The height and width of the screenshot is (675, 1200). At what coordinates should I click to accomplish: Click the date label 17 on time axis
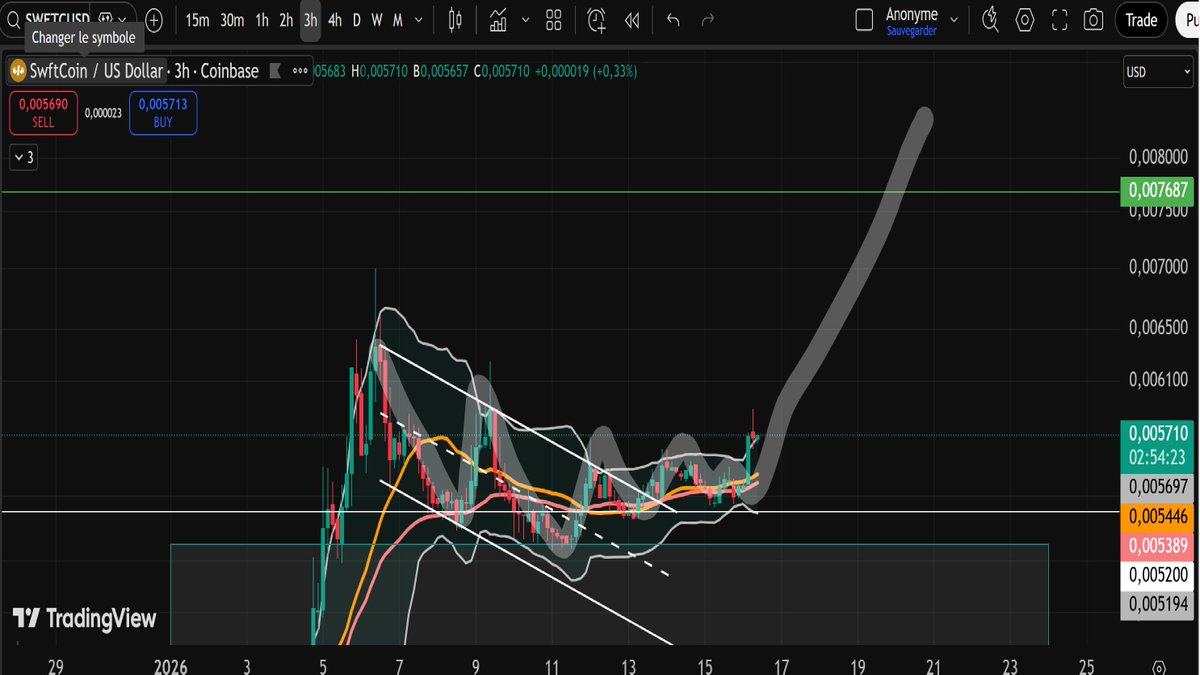781,666
